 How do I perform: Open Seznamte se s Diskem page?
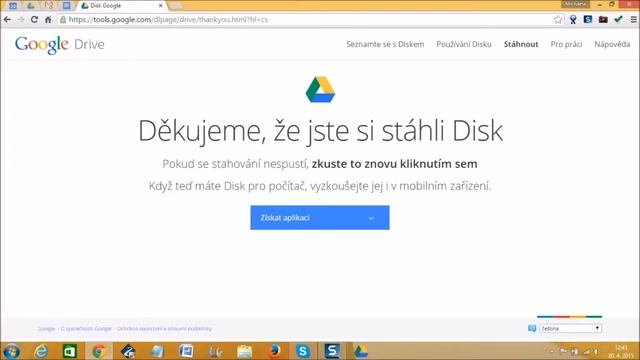point(385,44)
